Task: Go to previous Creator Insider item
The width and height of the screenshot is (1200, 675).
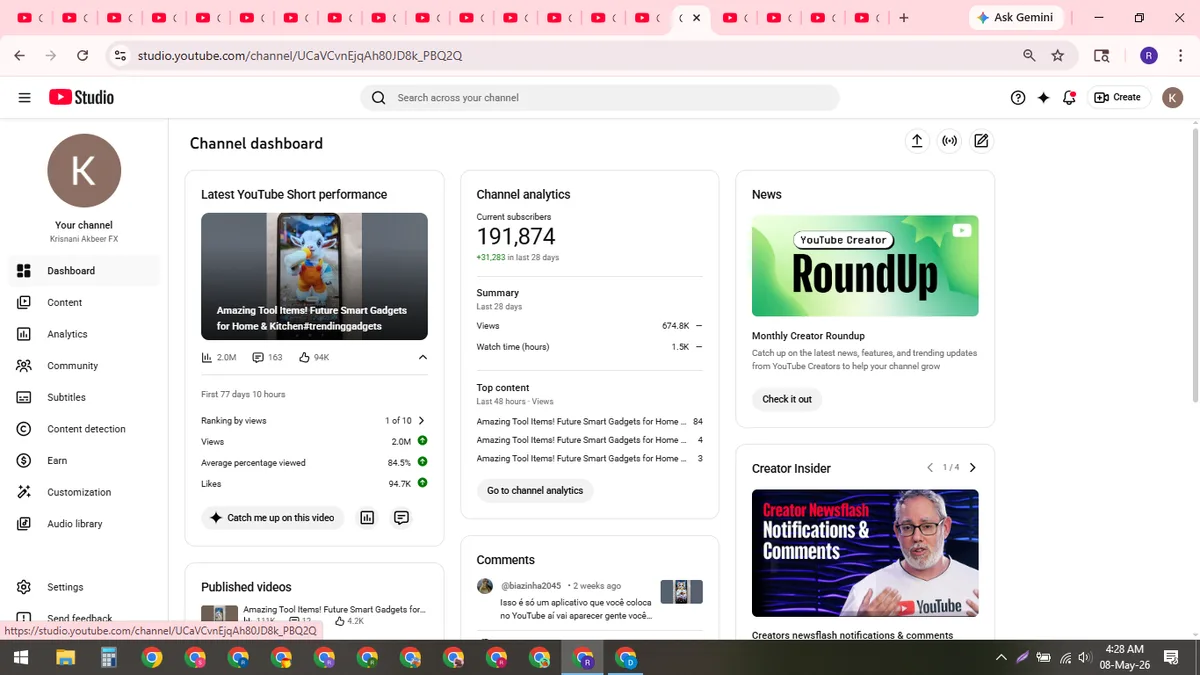Action: point(930,468)
